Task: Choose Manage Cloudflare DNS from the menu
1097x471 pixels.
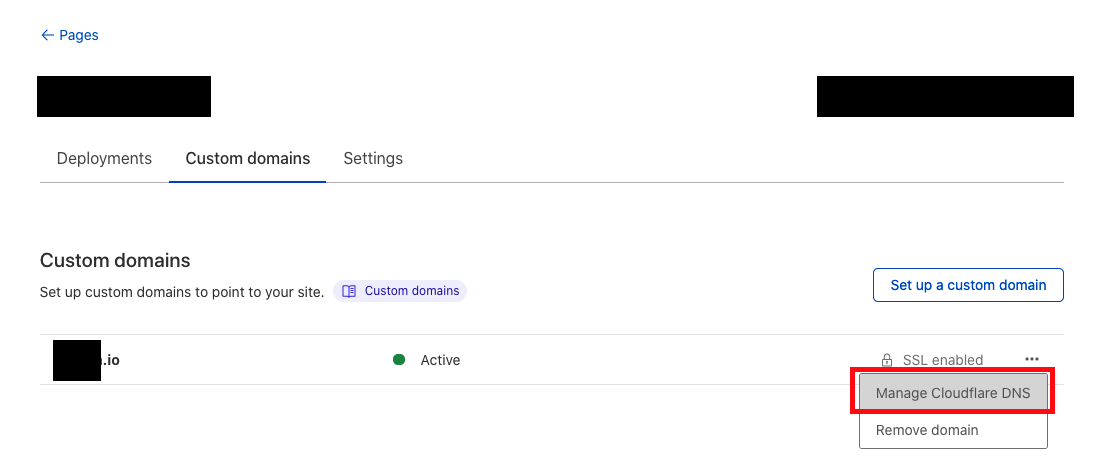Action: point(953,393)
